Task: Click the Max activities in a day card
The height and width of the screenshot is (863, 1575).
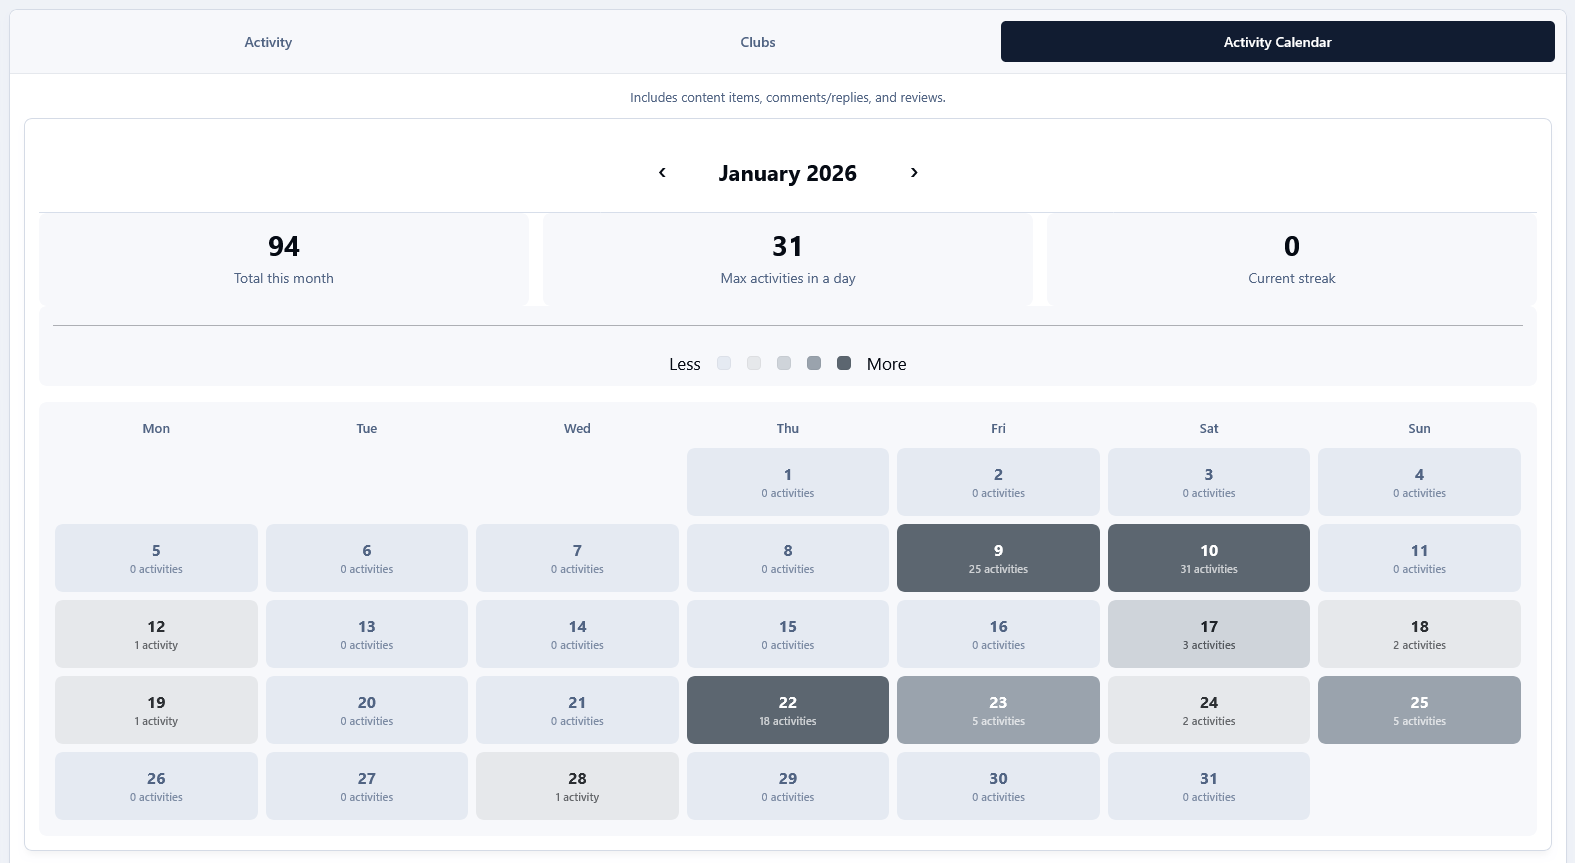Action: (x=787, y=260)
